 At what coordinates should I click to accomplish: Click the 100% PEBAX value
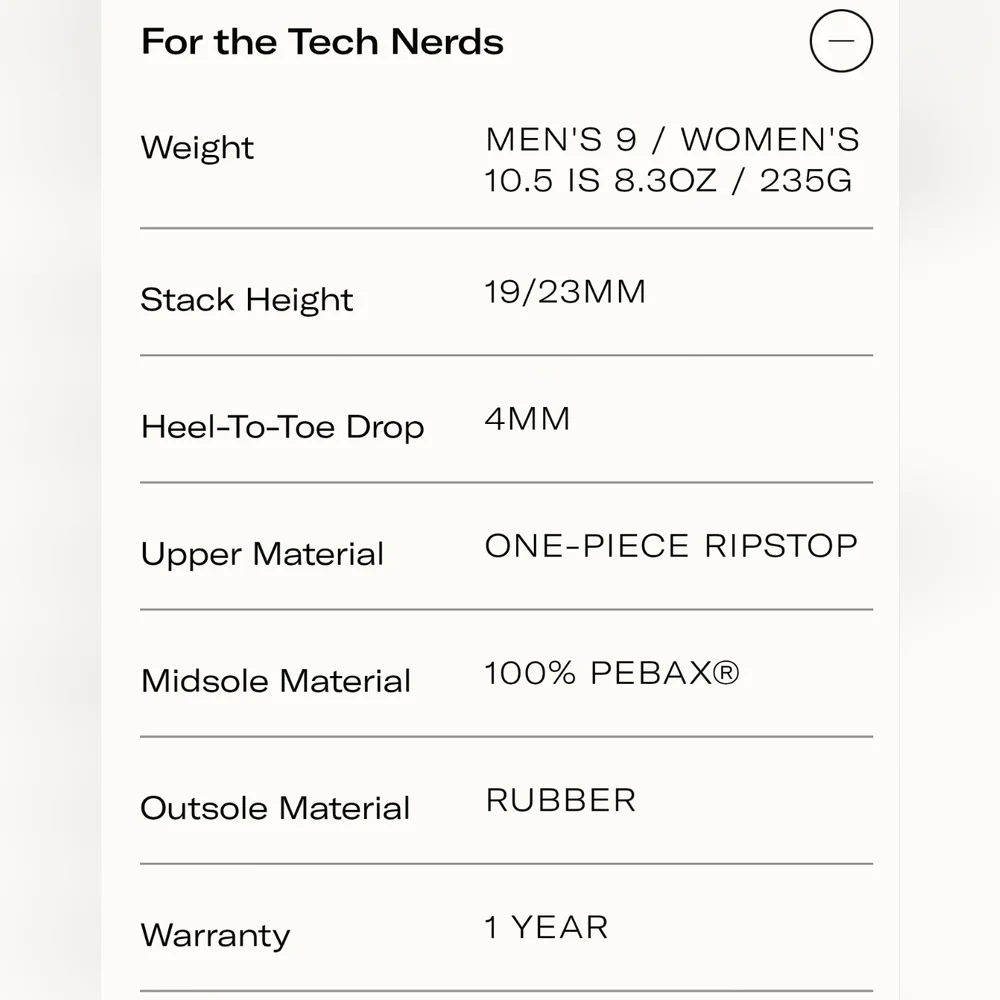click(x=612, y=673)
